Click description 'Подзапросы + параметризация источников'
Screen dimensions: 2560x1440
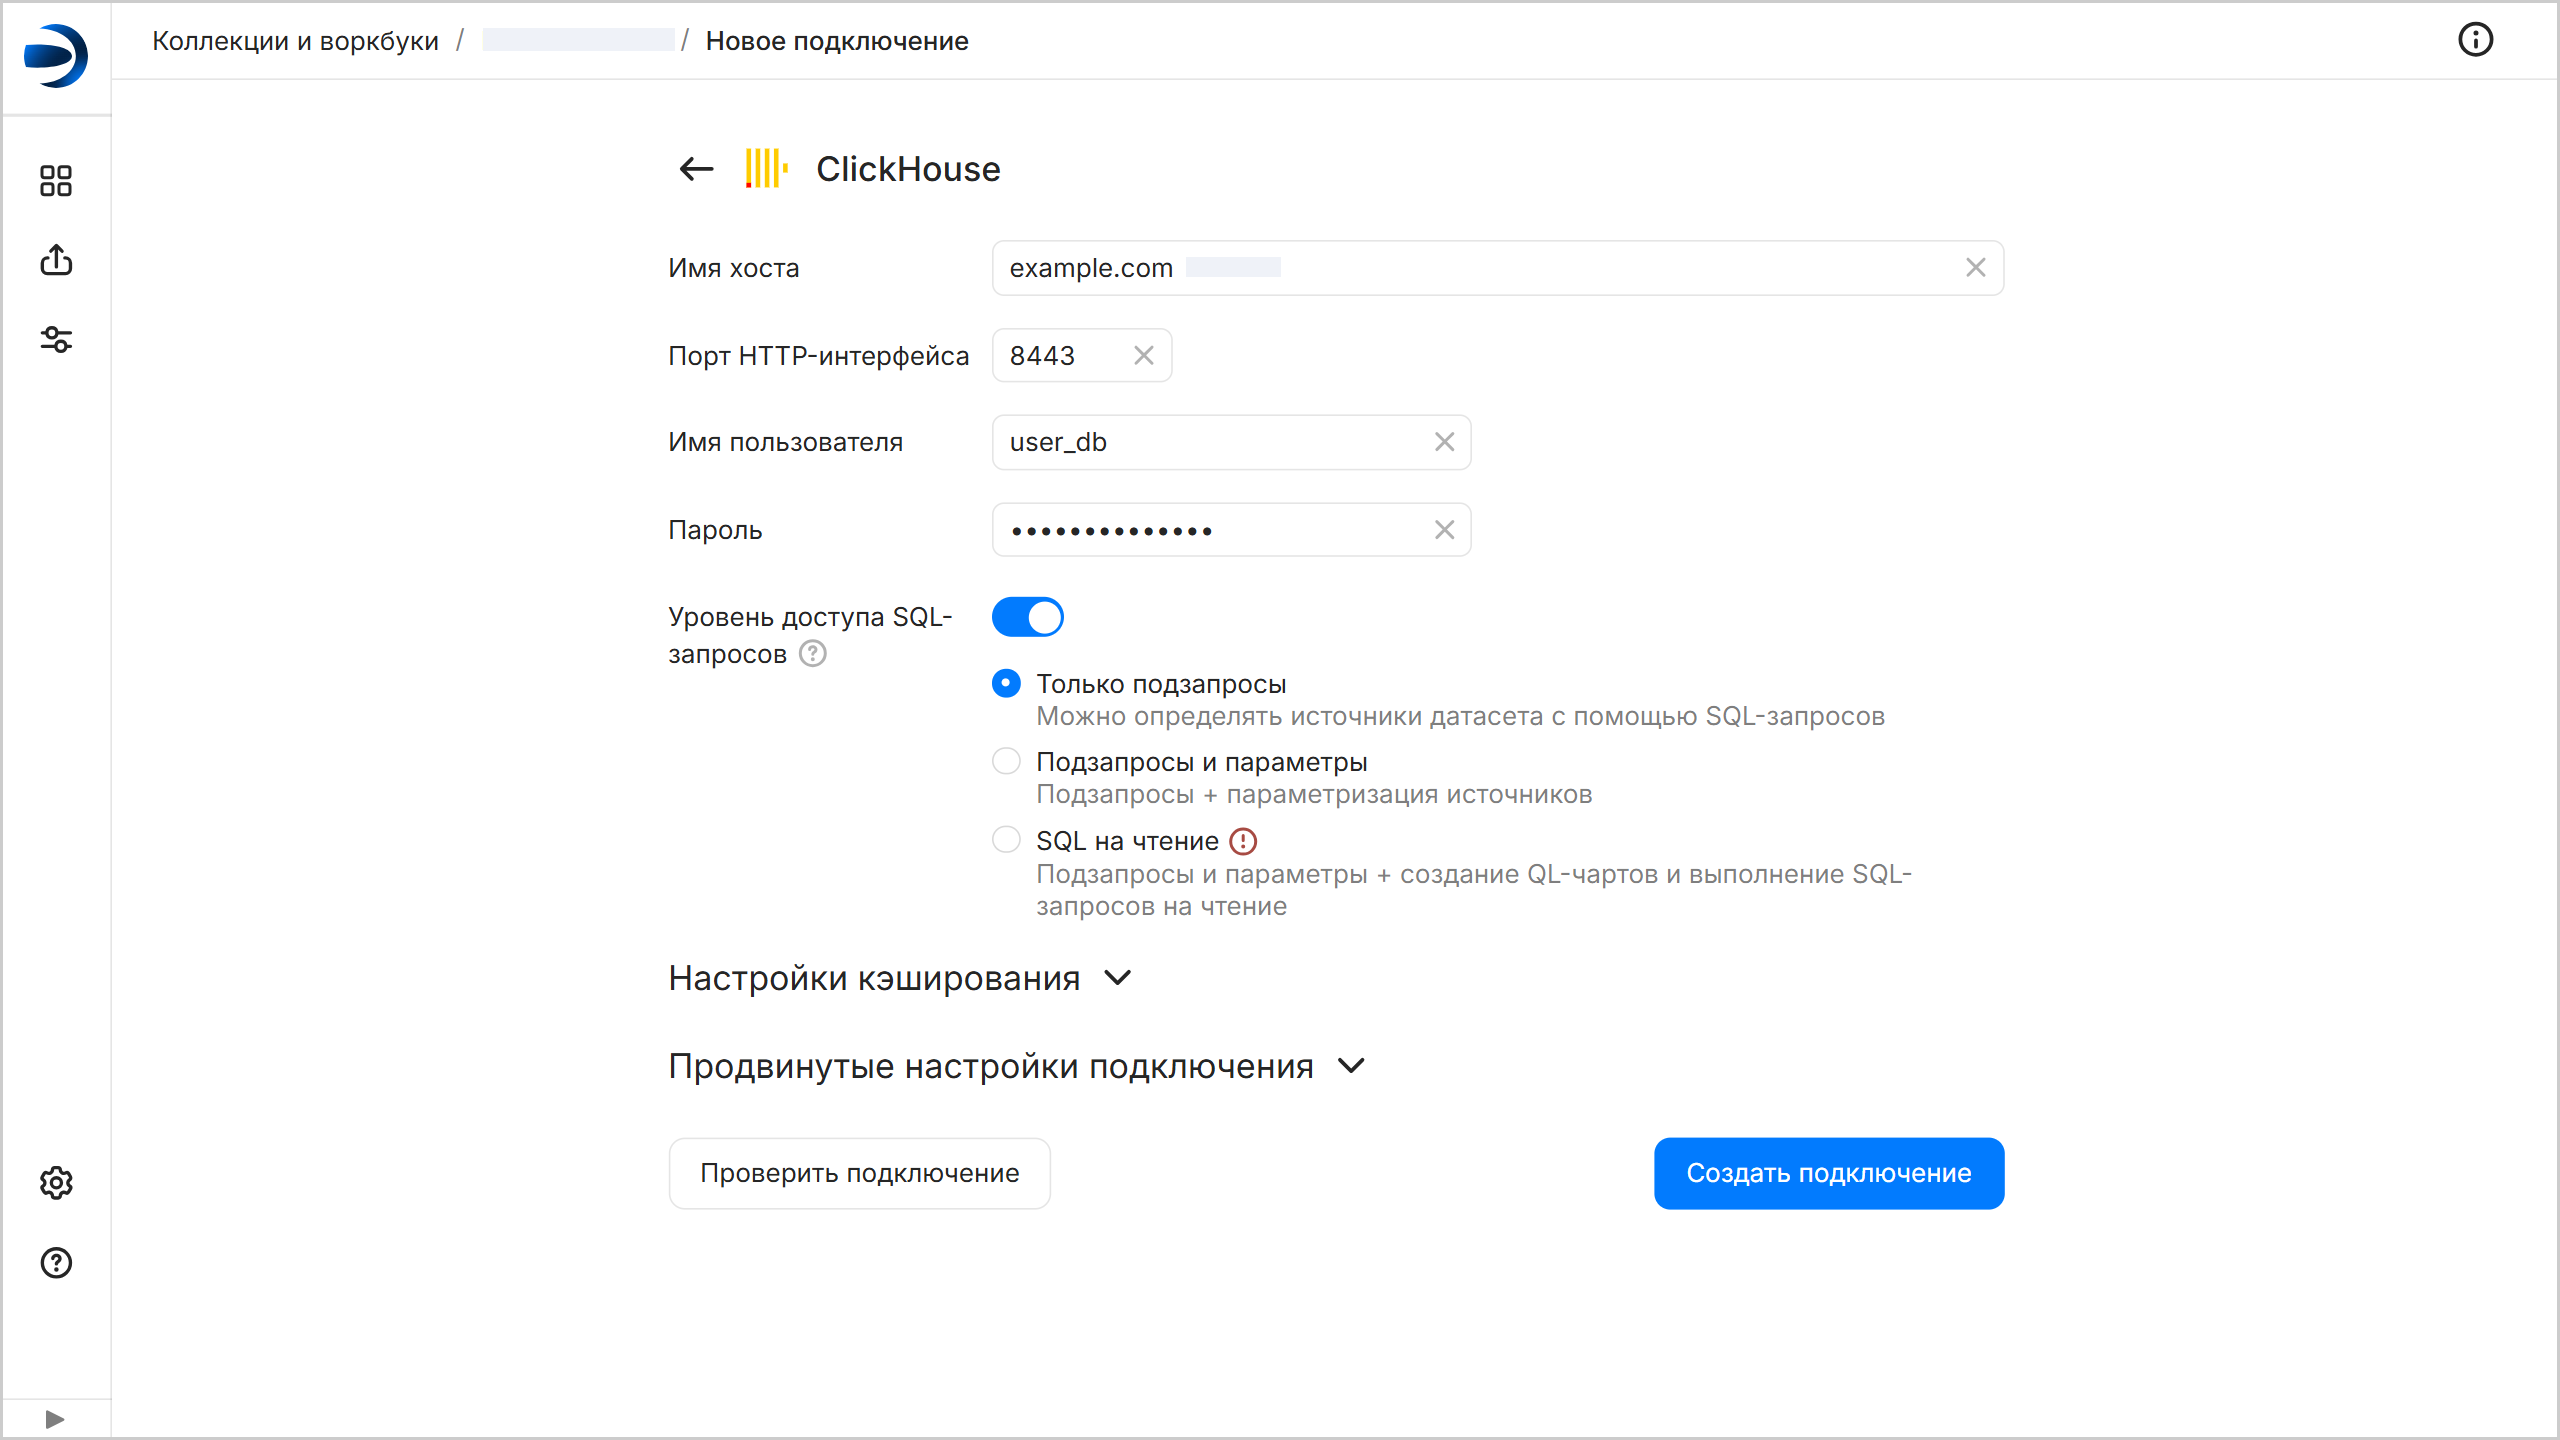[1314, 794]
